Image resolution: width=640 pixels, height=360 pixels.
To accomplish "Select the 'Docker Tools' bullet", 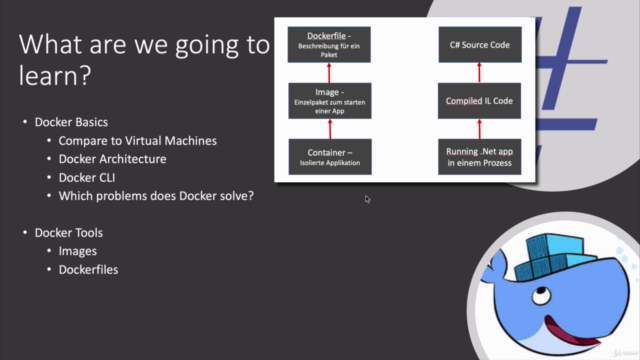I will 69,233.
